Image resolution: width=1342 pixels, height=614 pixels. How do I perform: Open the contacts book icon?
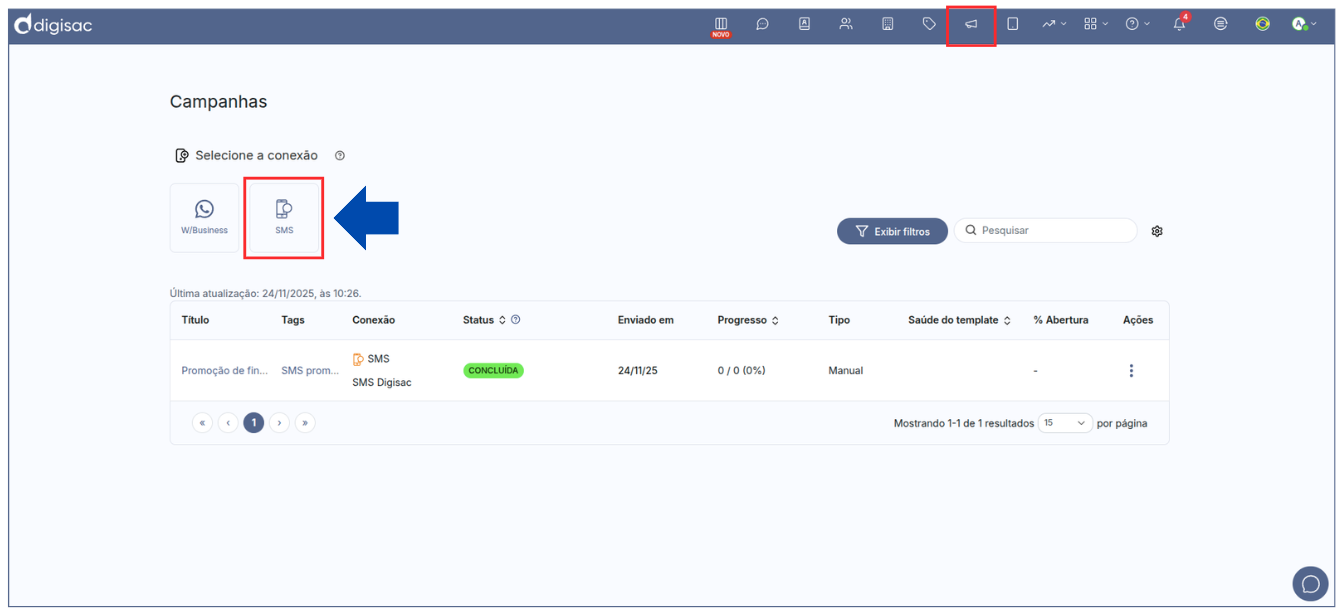[804, 24]
